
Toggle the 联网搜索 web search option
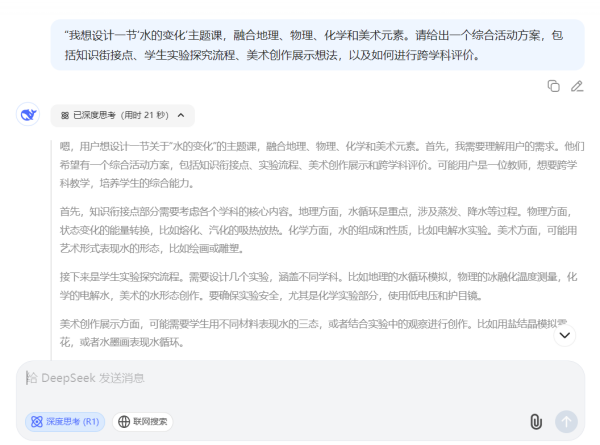(x=142, y=422)
